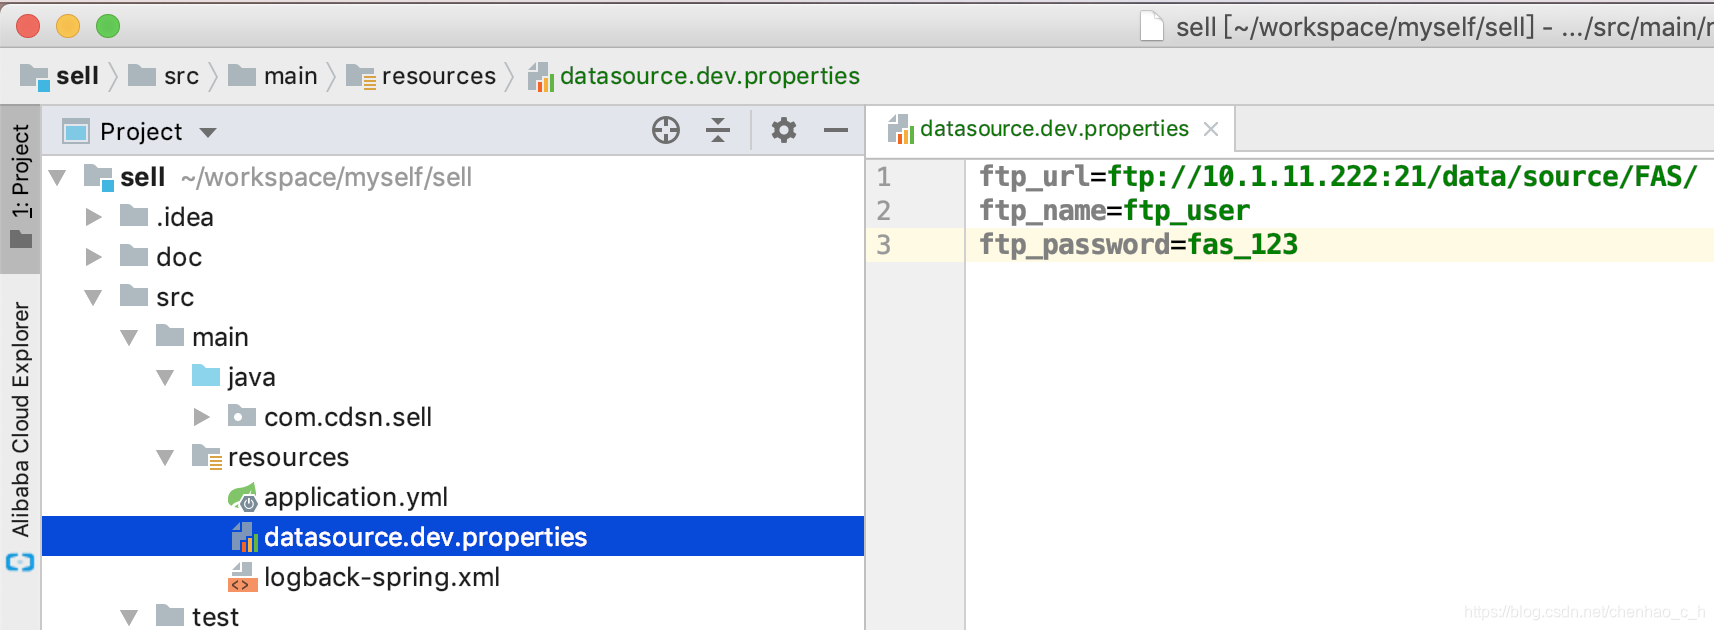Click the Project view window icon
This screenshot has width=1714, height=630.
(76, 131)
